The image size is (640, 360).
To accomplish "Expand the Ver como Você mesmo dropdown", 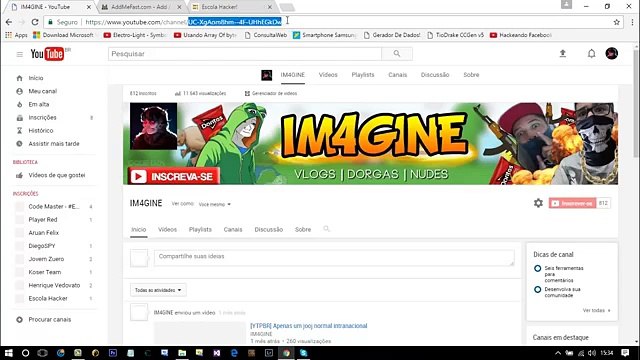I will pos(215,204).
